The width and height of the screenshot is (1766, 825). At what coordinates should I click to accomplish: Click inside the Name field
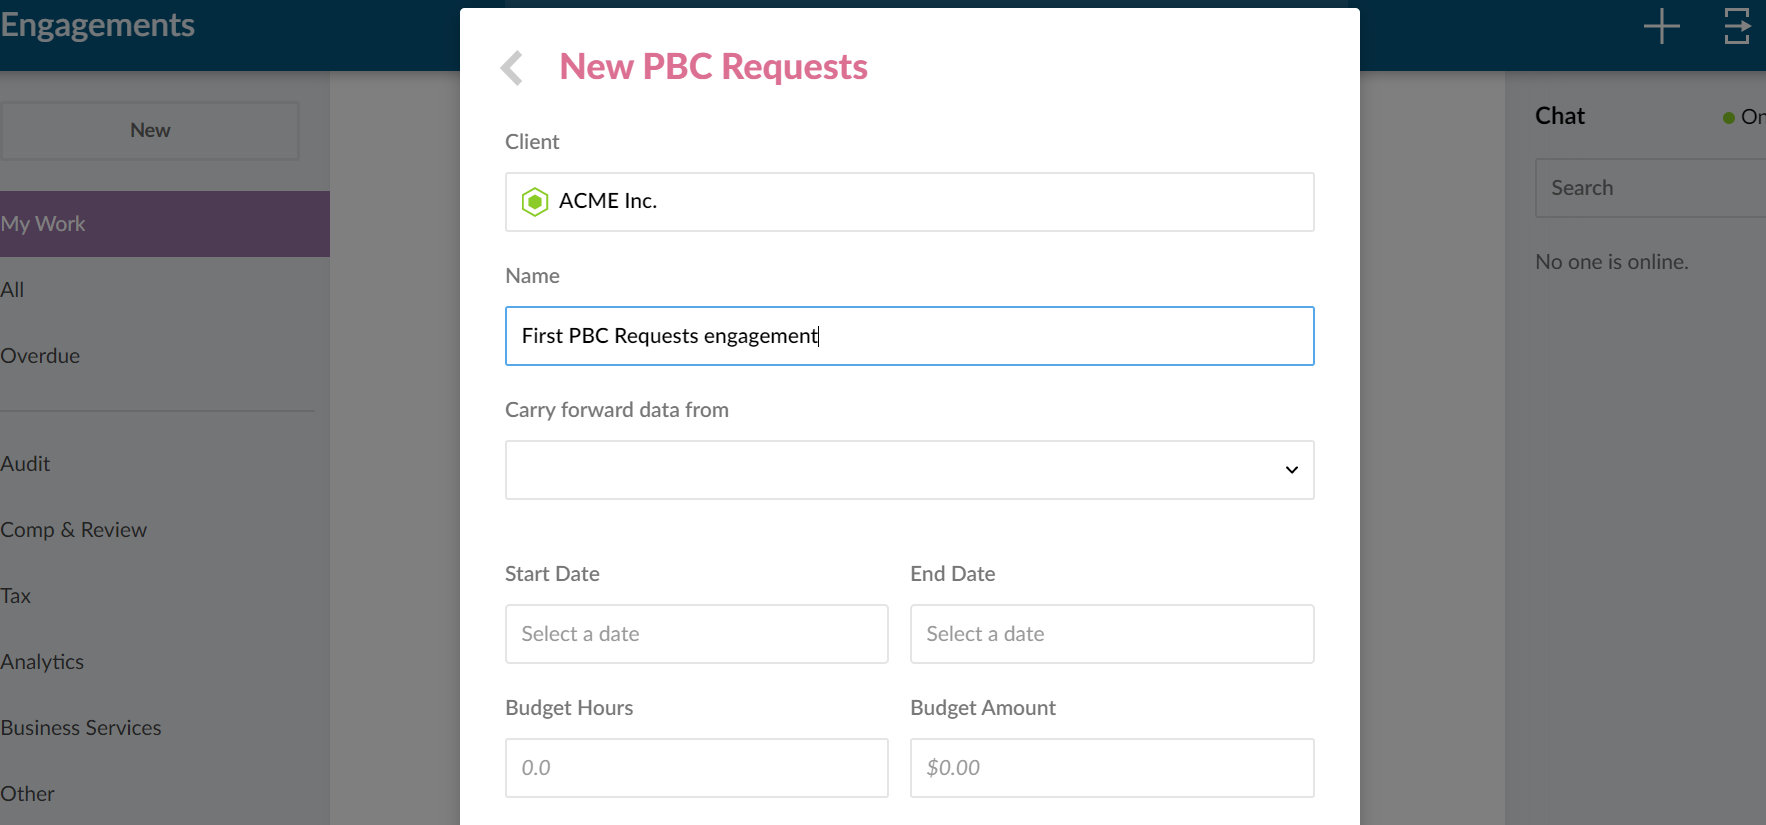(908, 336)
